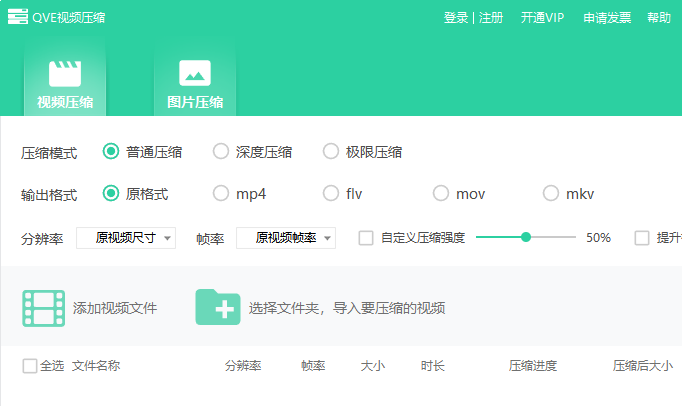Select mp4 output format
This screenshot has width=682, height=406.
pyautogui.click(x=221, y=193)
